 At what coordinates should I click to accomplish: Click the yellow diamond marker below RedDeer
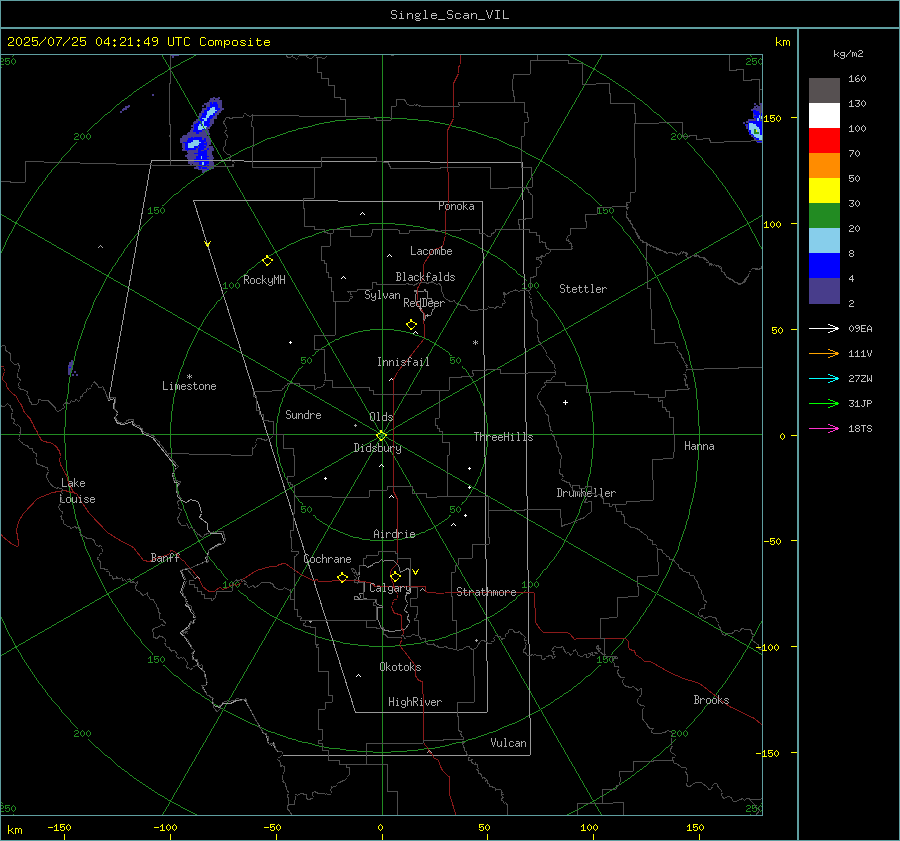(x=411, y=325)
